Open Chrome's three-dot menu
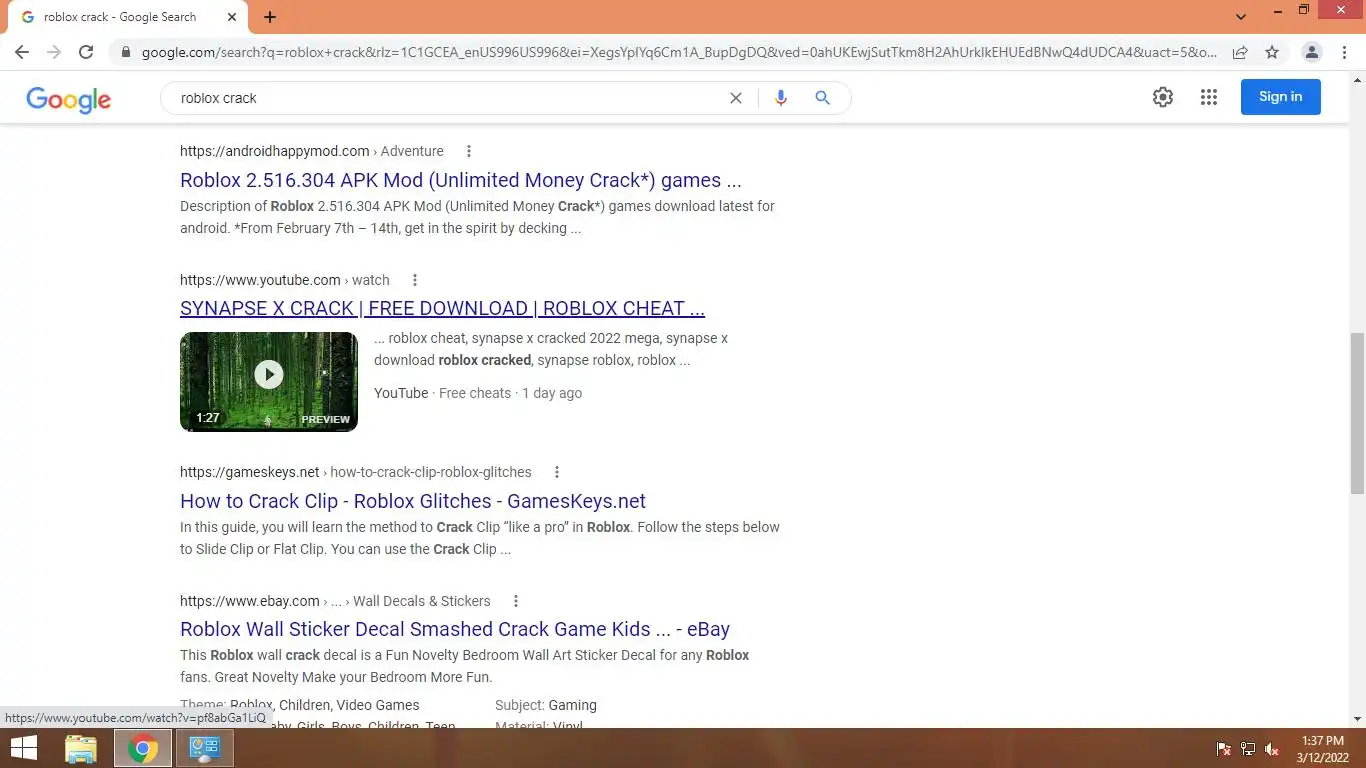 point(1344,52)
